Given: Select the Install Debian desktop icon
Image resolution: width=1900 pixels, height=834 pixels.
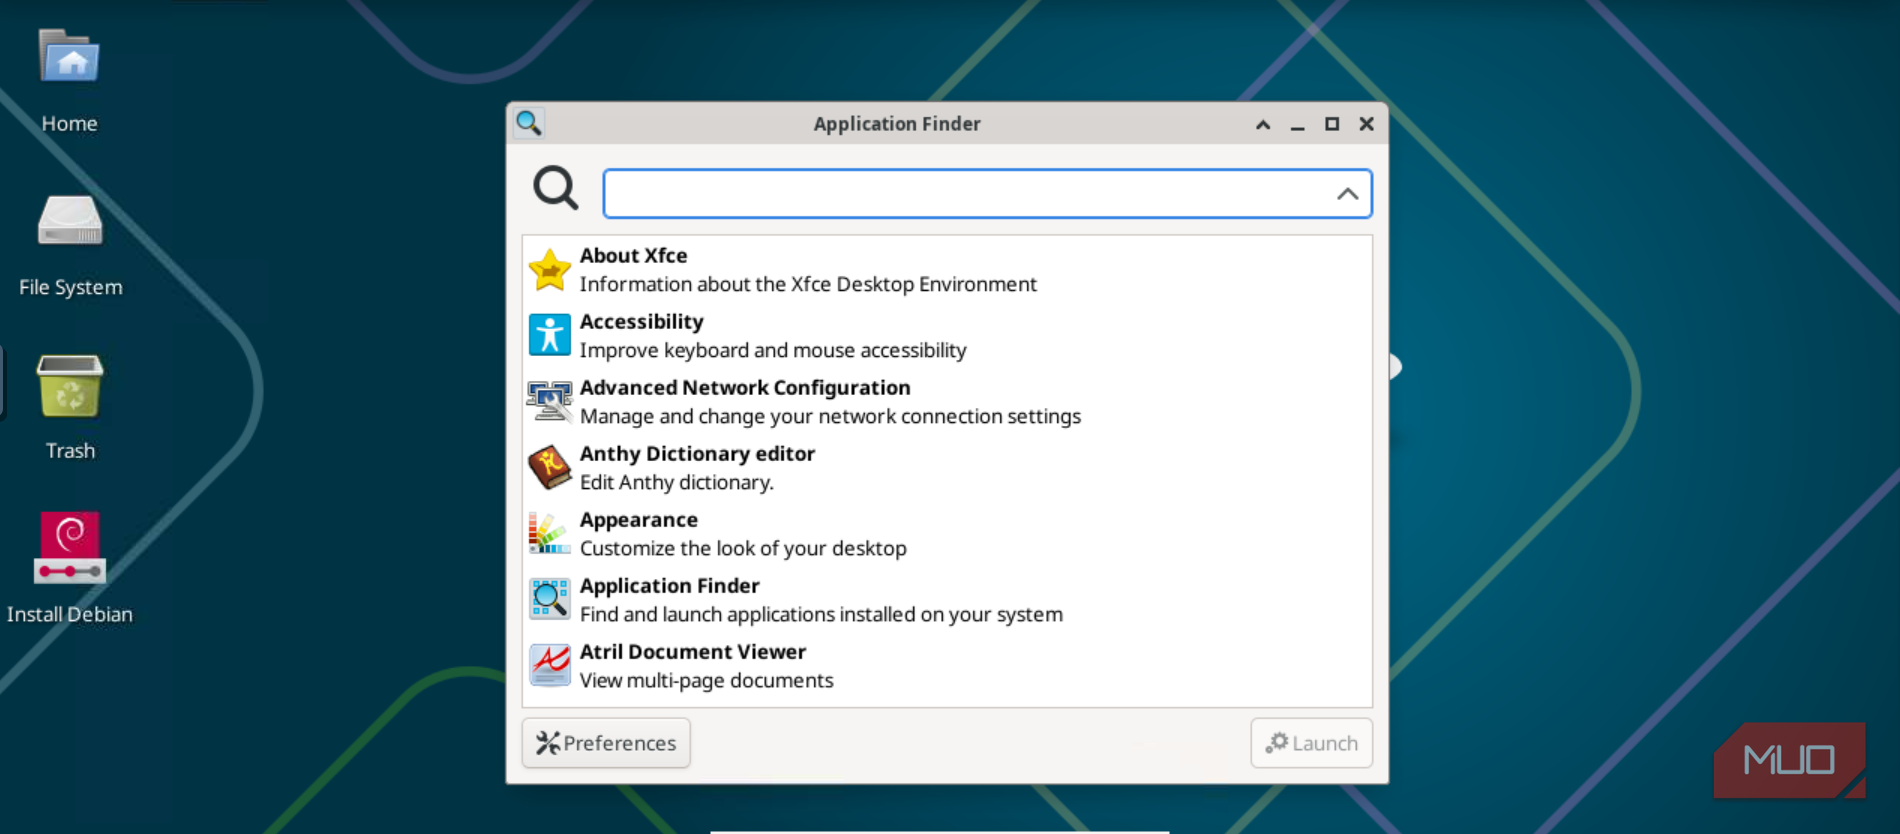Looking at the screenshot, I should pyautogui.click(x=70, y=547).
